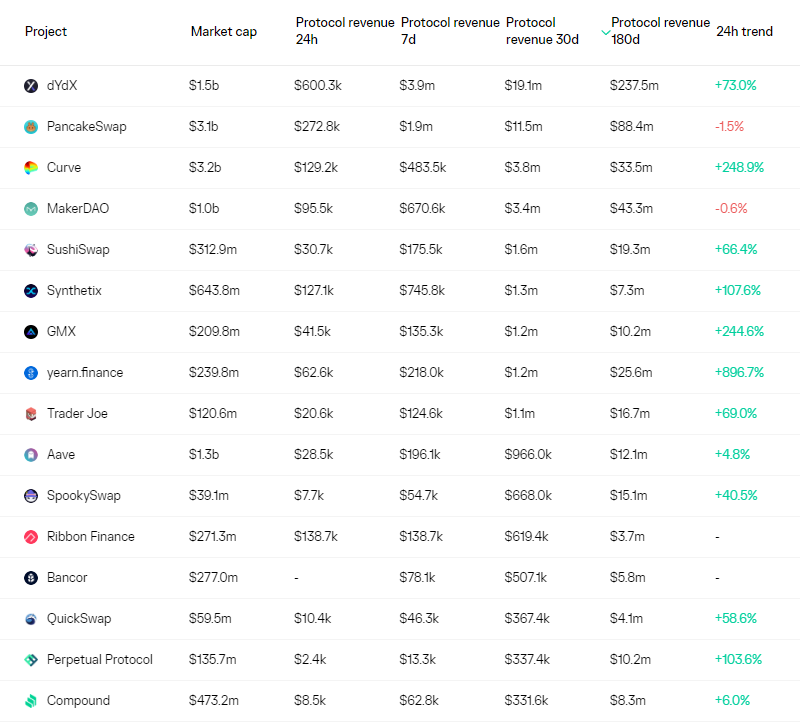Click the Project column header
The width and height of the screenshot is (800, 723).
46,32
